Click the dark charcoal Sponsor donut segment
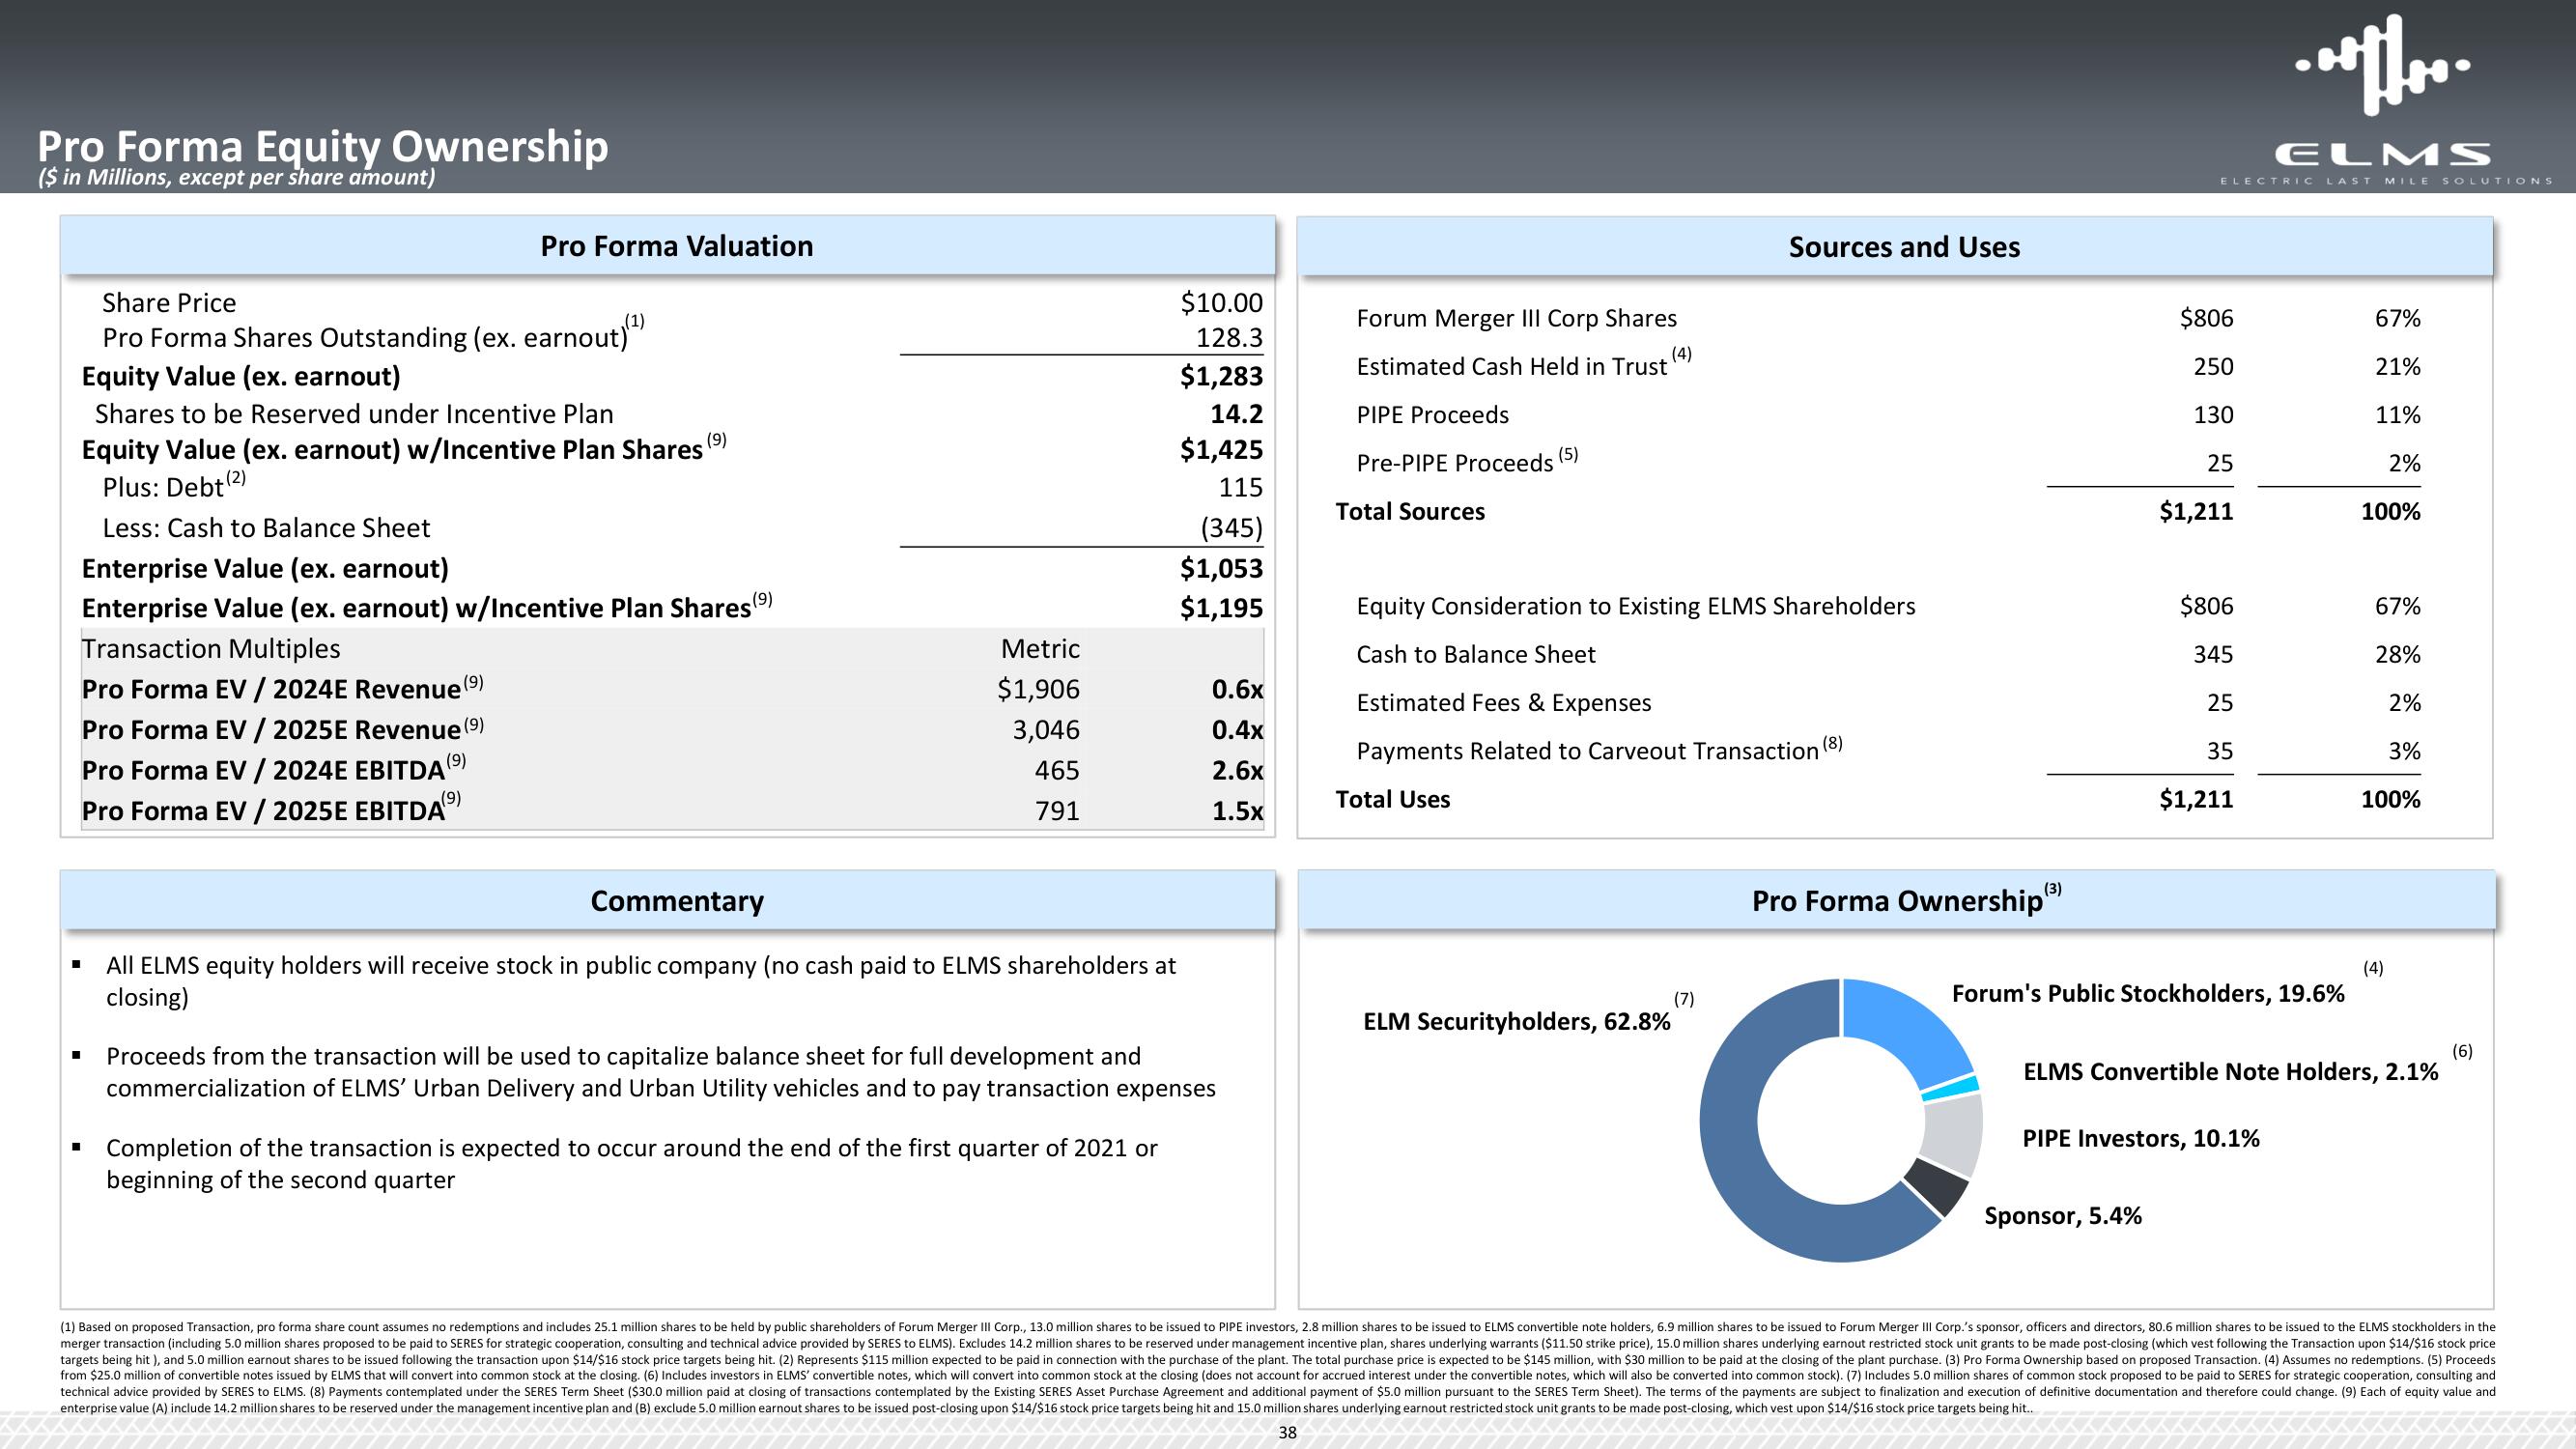This screenshot has height=1449, width=2576. pyautogui.click(x=1937, y=1188)
